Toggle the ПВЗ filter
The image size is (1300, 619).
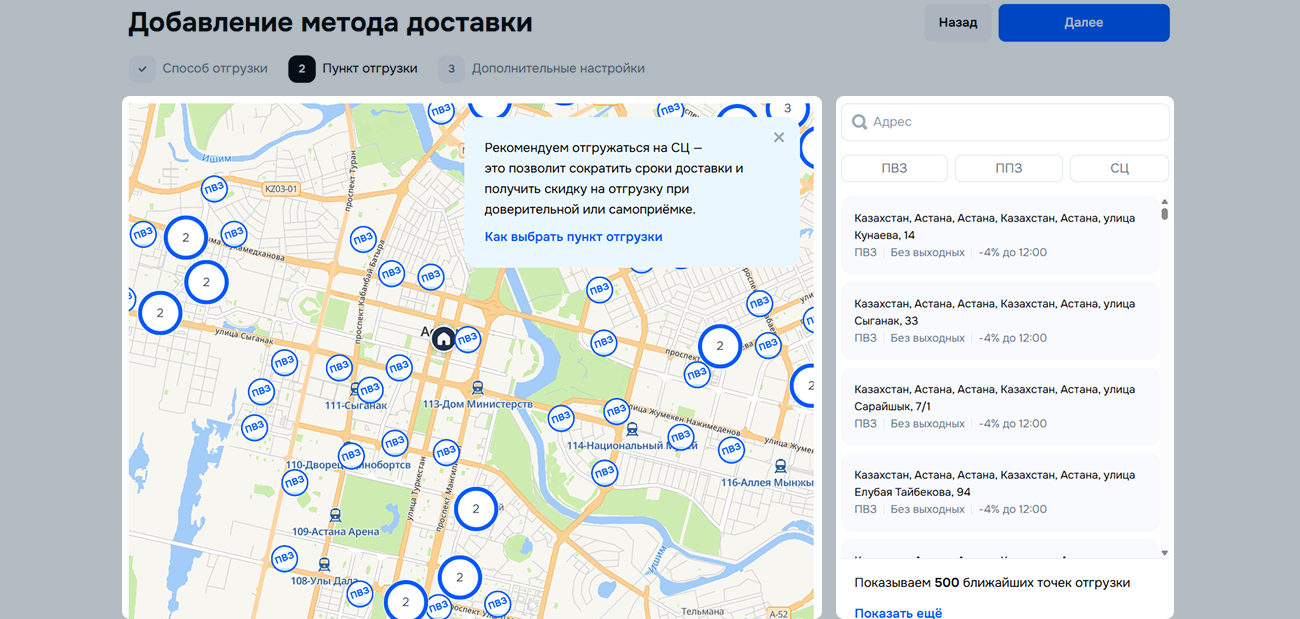point(894,168)
